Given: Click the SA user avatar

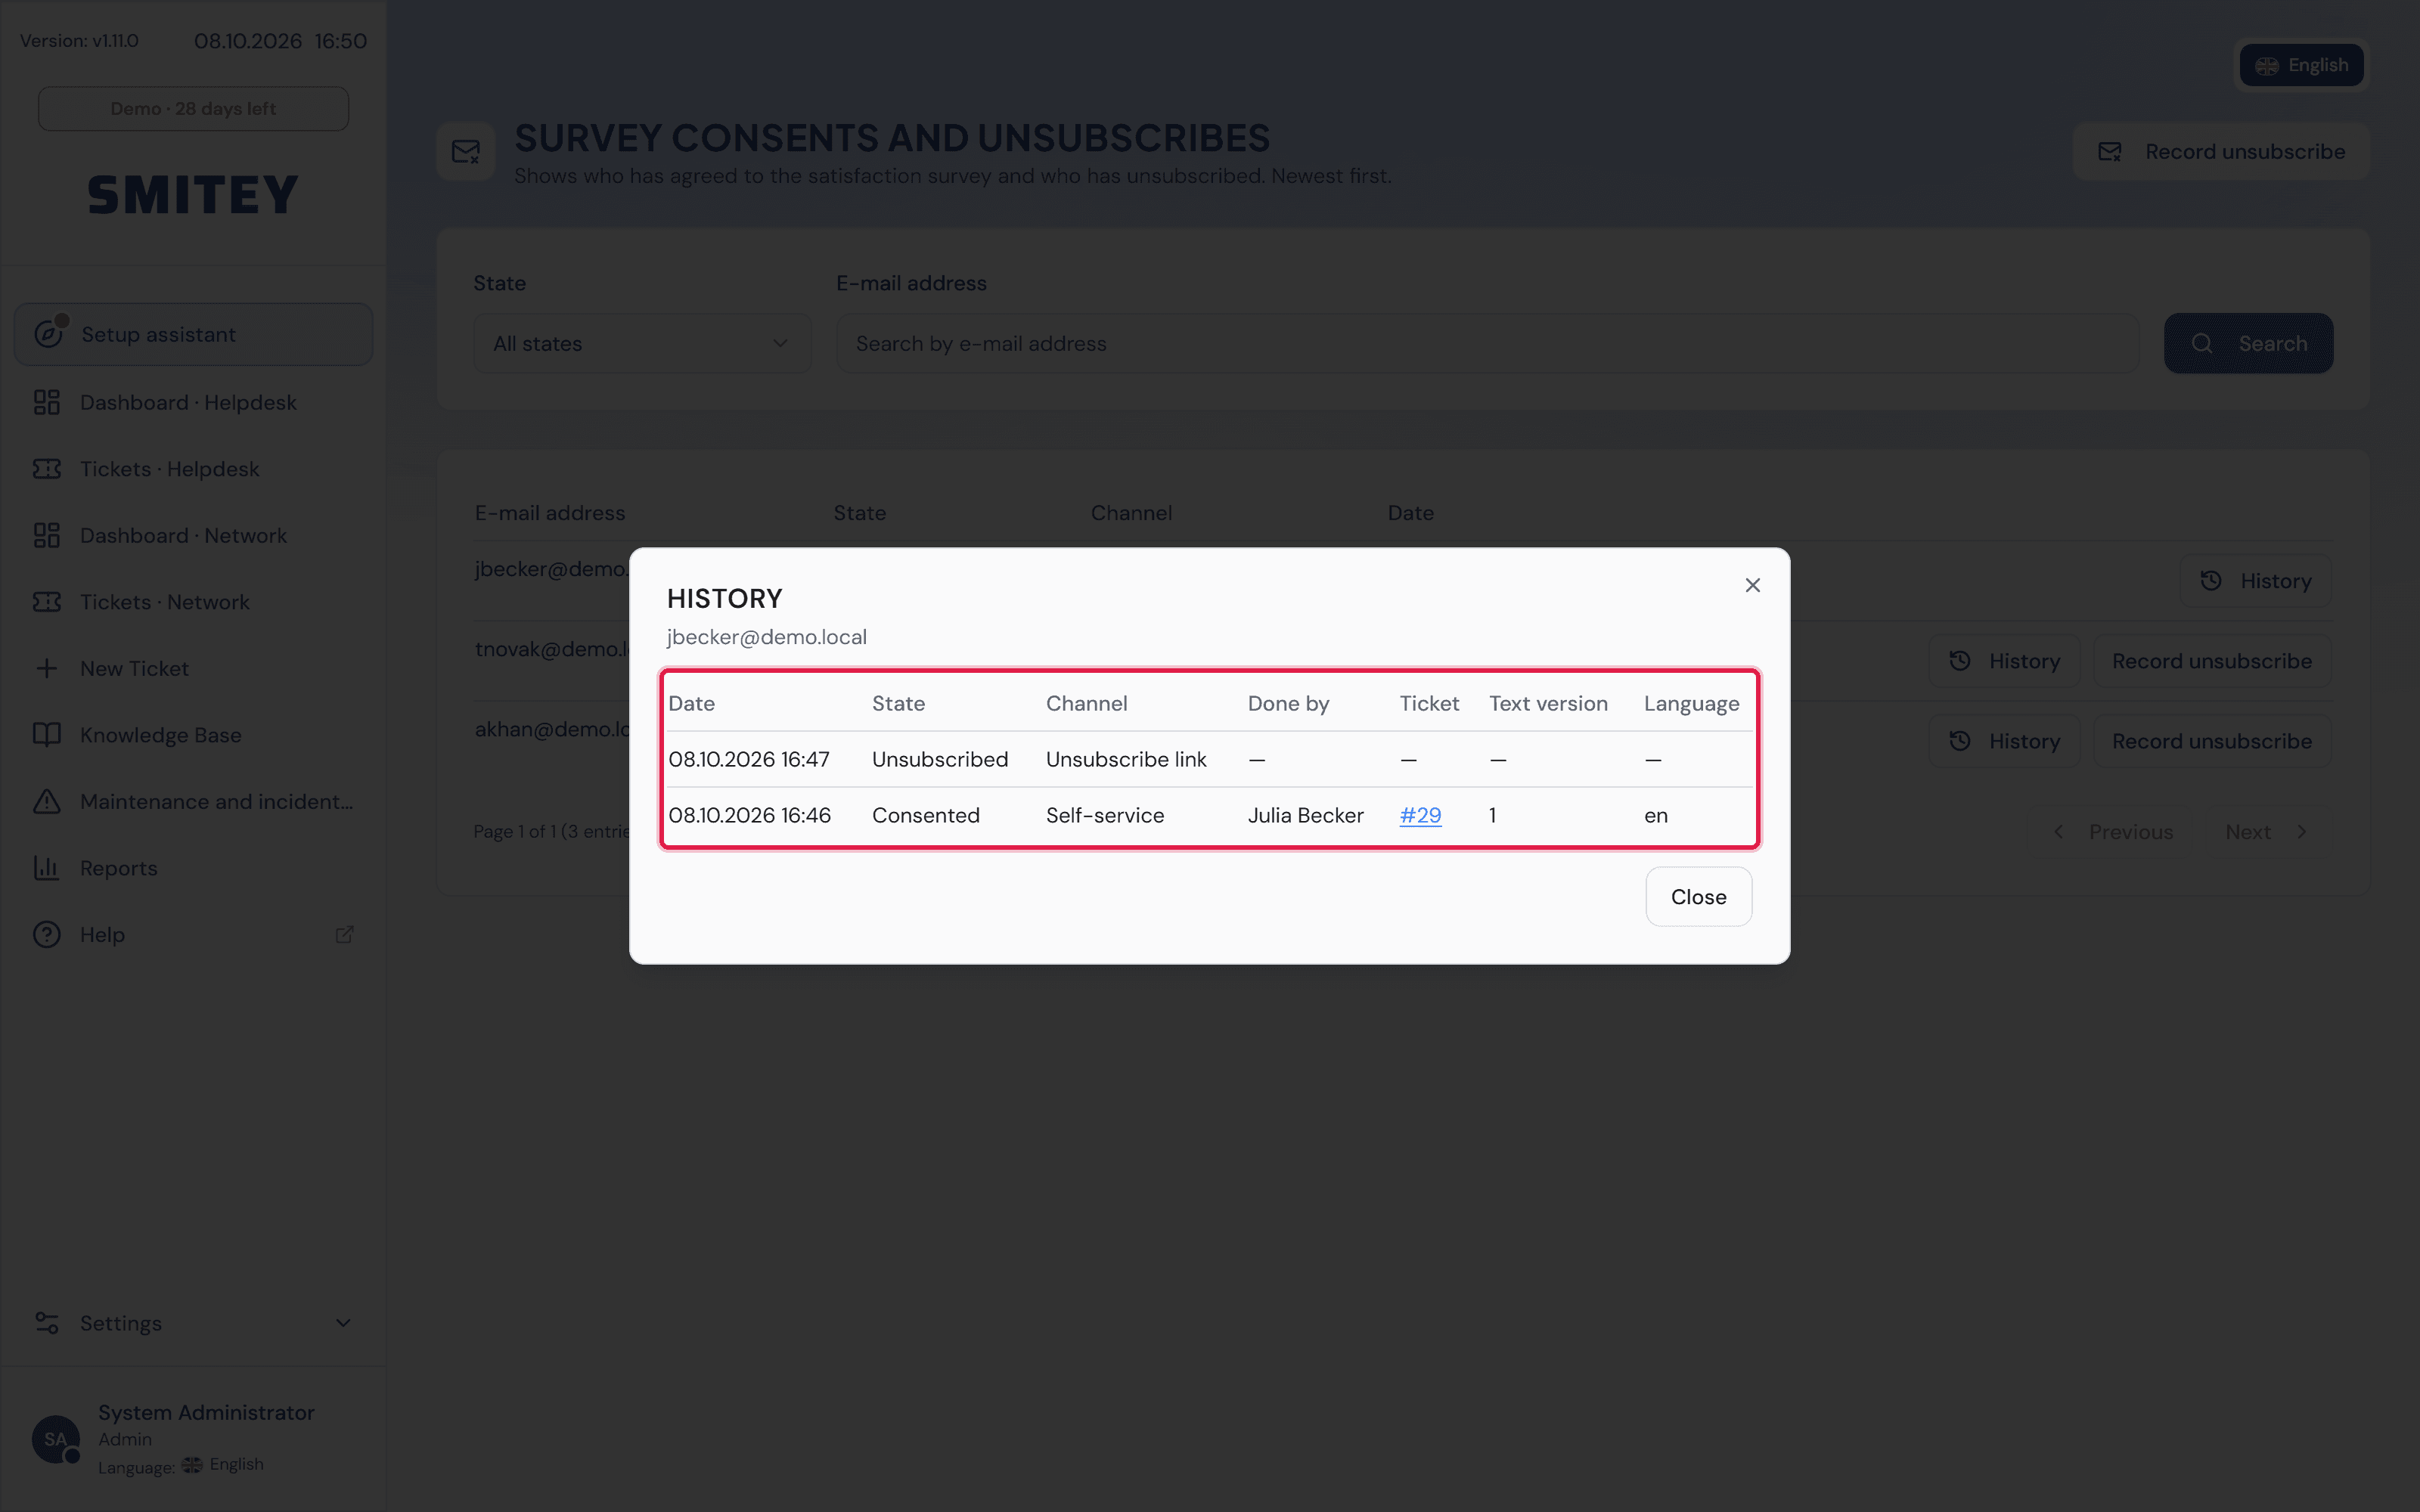Looking at the screenshot, I should tap(56, 1439).
